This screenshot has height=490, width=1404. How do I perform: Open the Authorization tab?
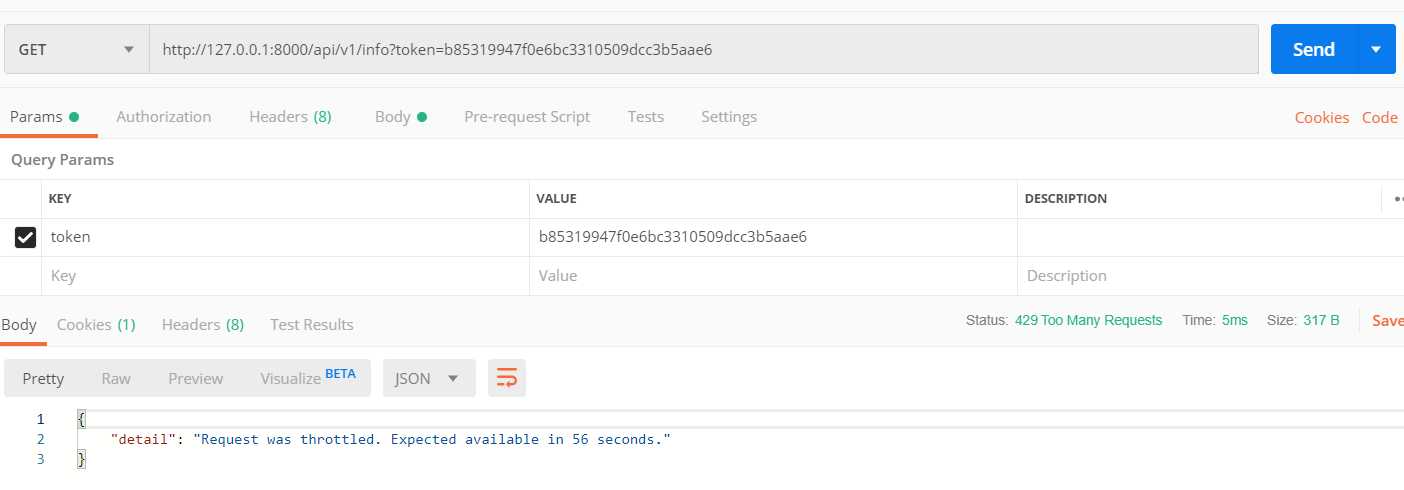coord(164,117)
